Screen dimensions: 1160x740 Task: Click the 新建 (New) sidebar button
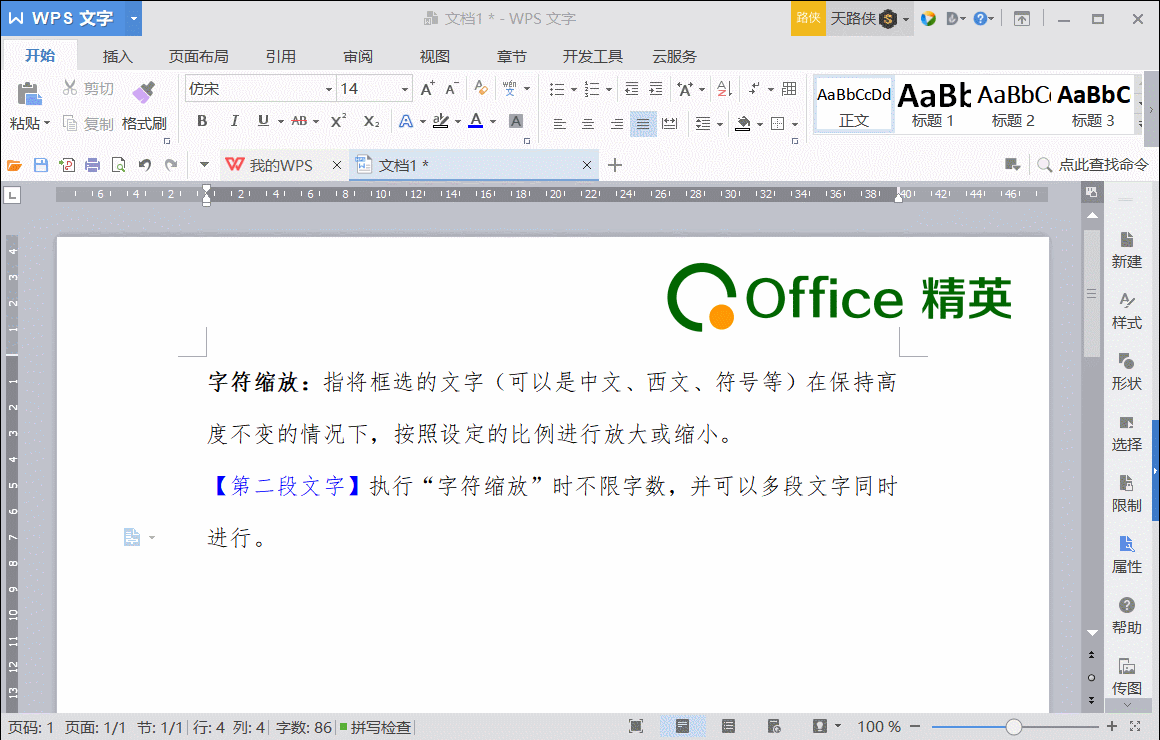(x=1127, y=250)
